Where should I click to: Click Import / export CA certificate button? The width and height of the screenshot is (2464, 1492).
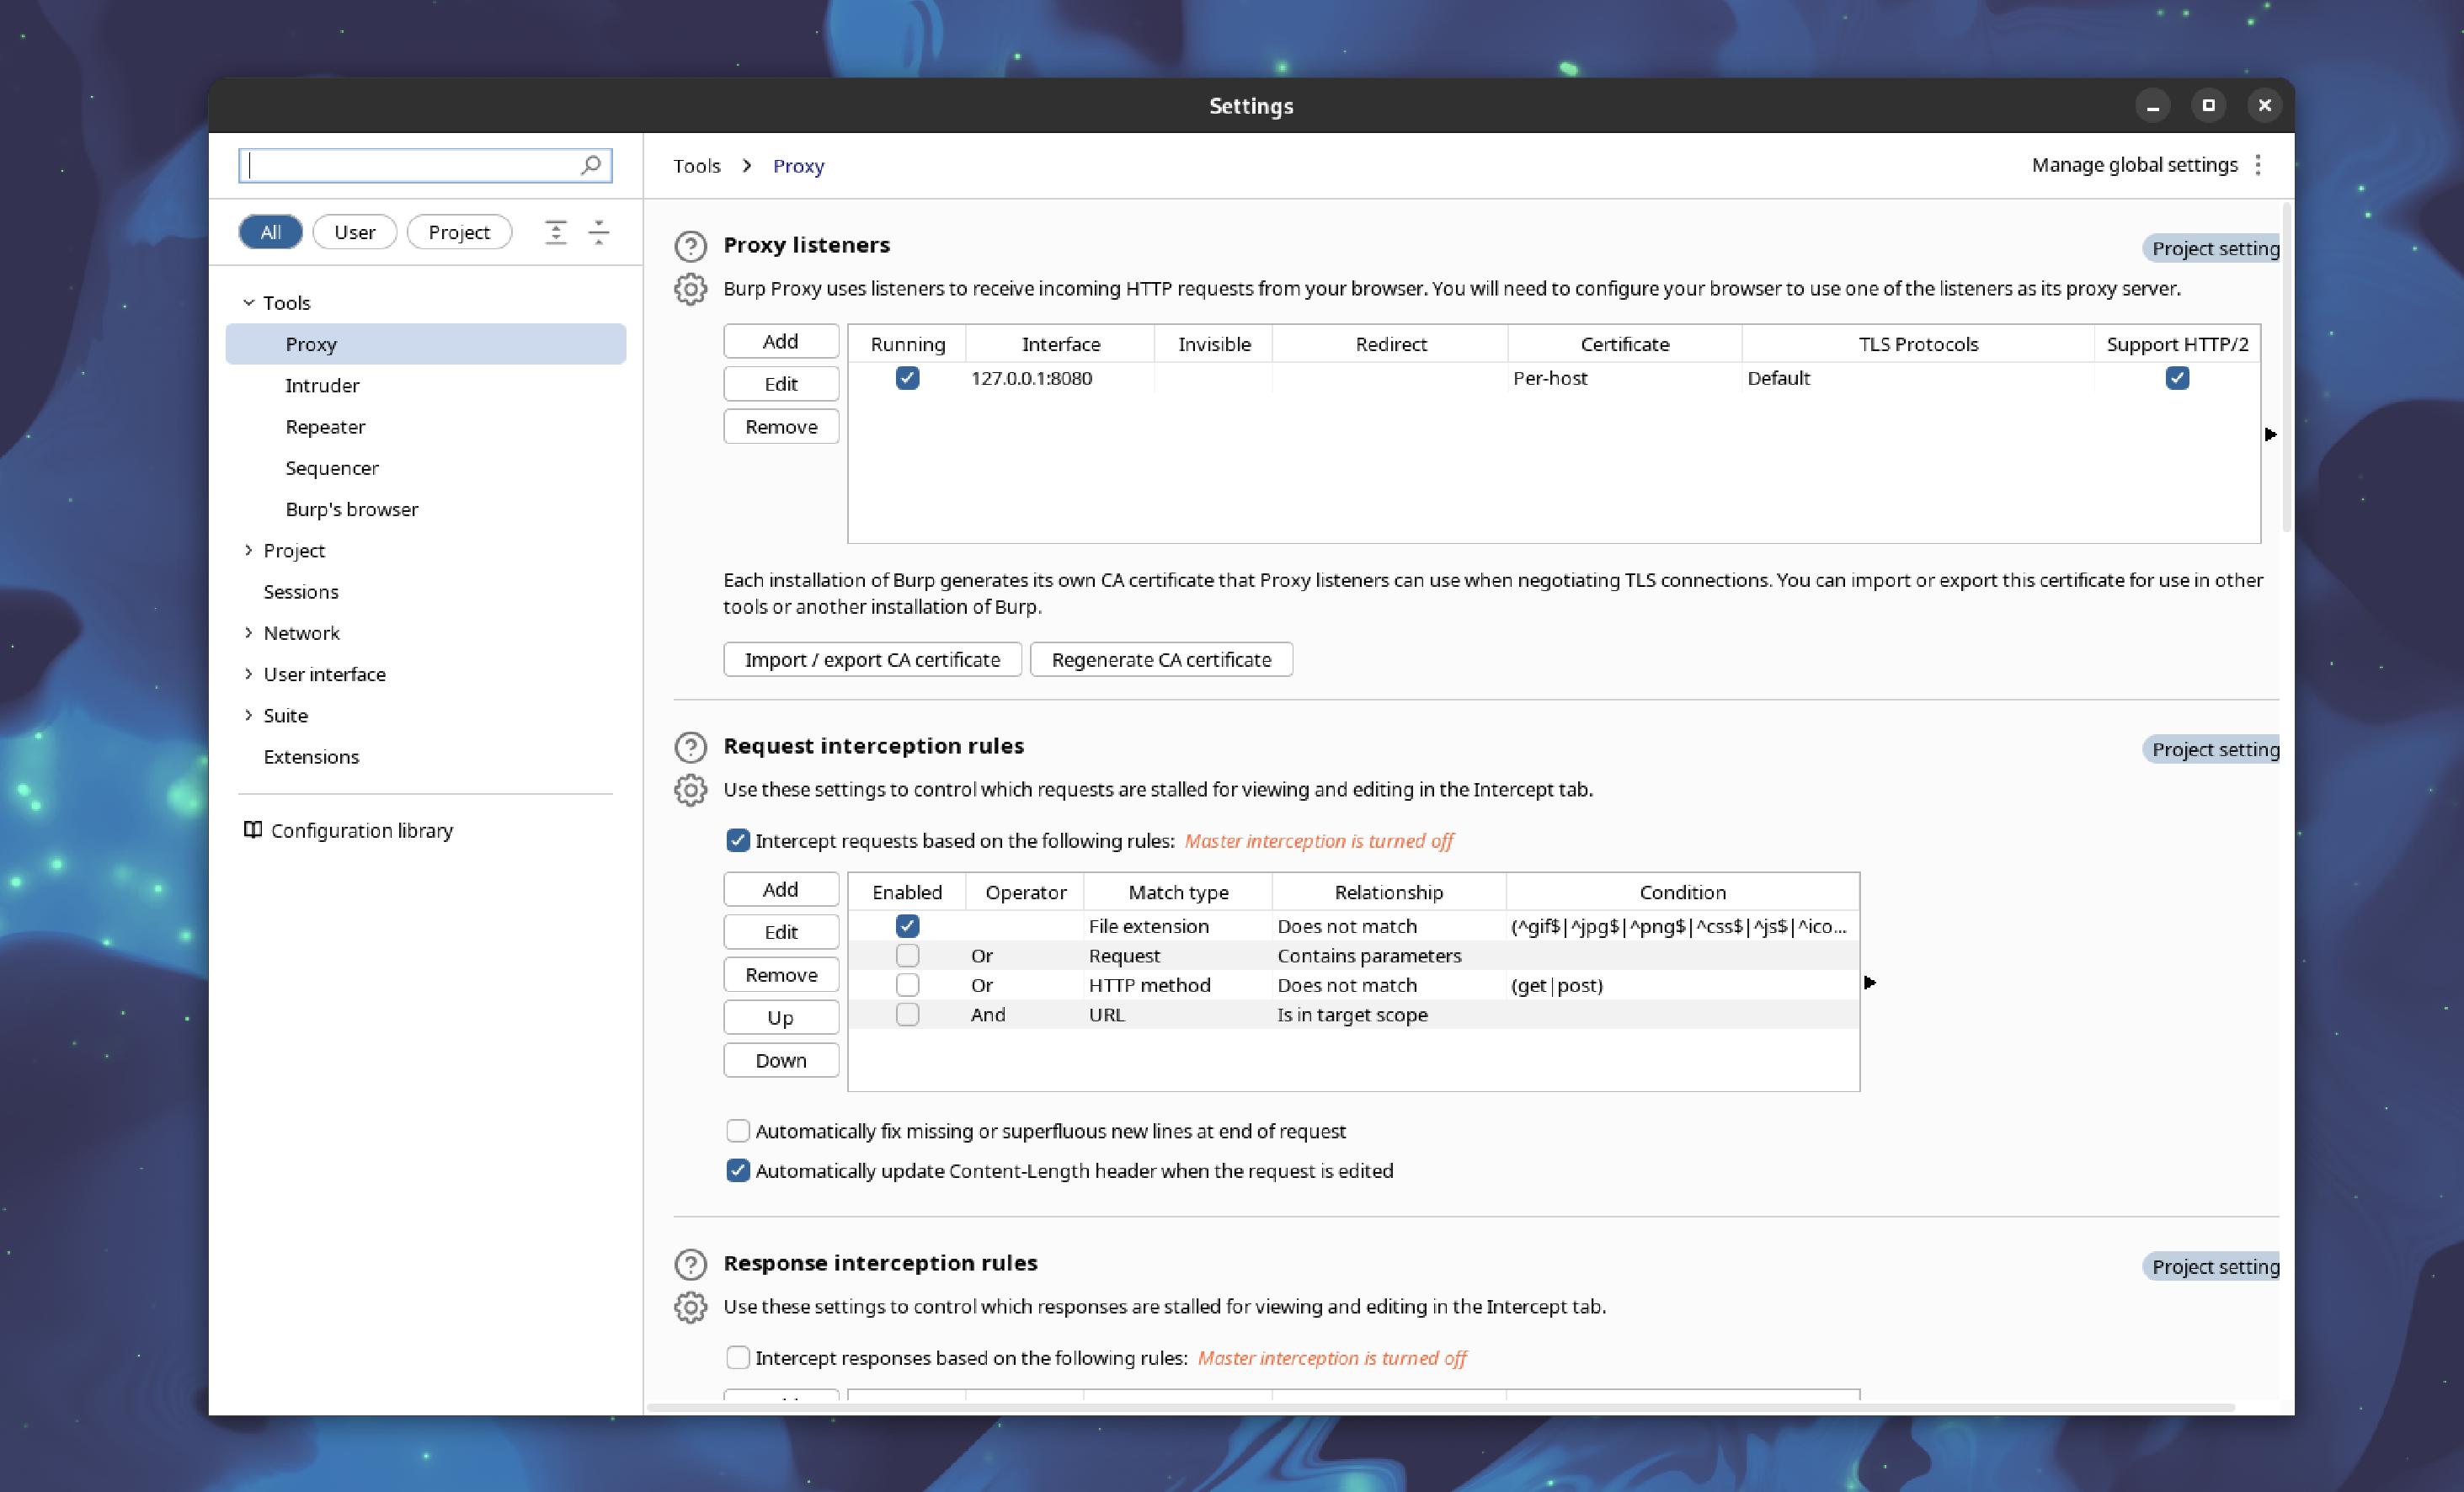873,658
